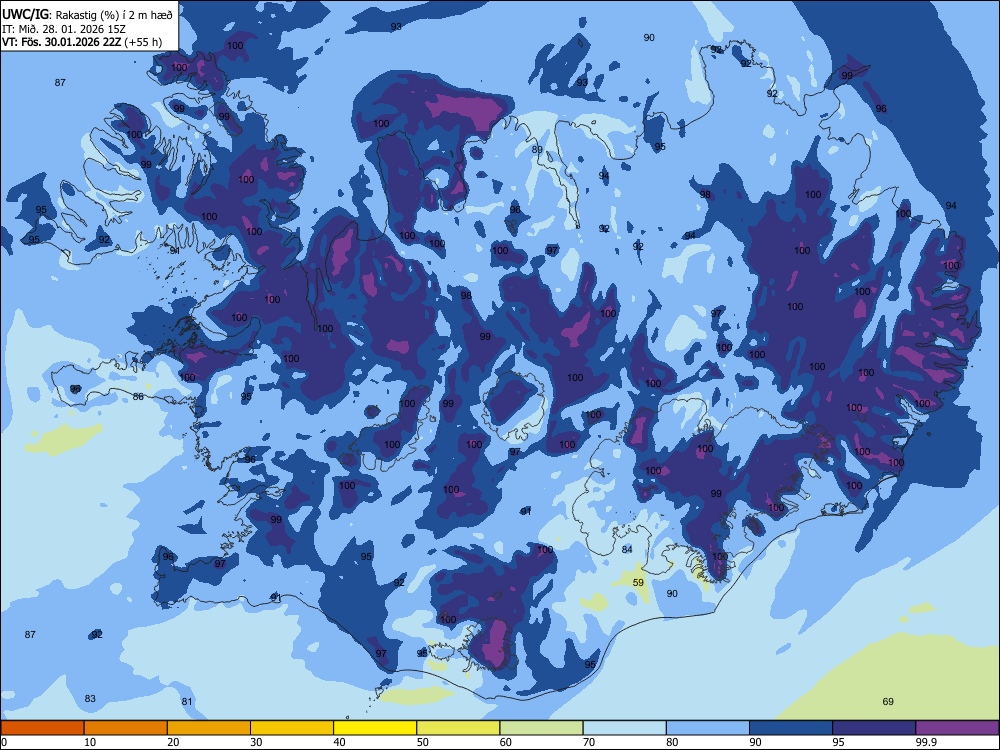Click the pale blue 70–80 legend swatch
The image size is (1000, 750).
624,728
